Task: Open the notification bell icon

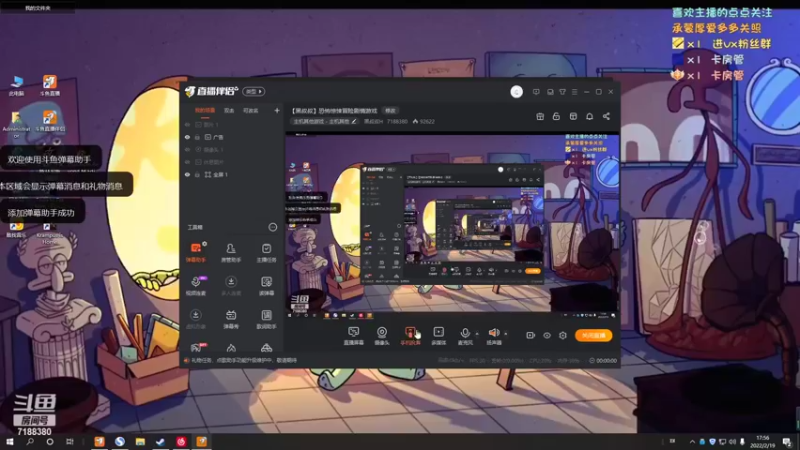Action: pyautogui.click(x=589, y=116)
